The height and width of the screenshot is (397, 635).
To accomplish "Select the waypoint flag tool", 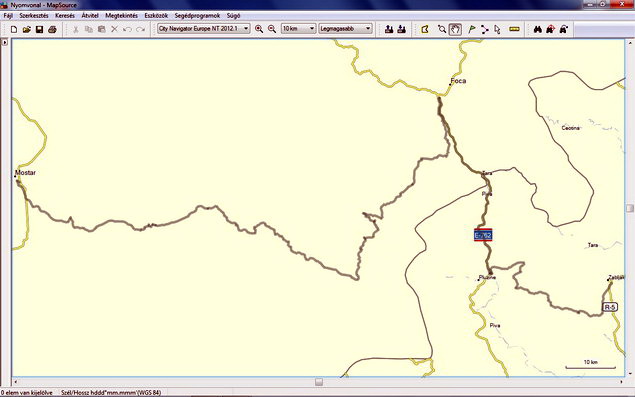I will click(472, 29).
